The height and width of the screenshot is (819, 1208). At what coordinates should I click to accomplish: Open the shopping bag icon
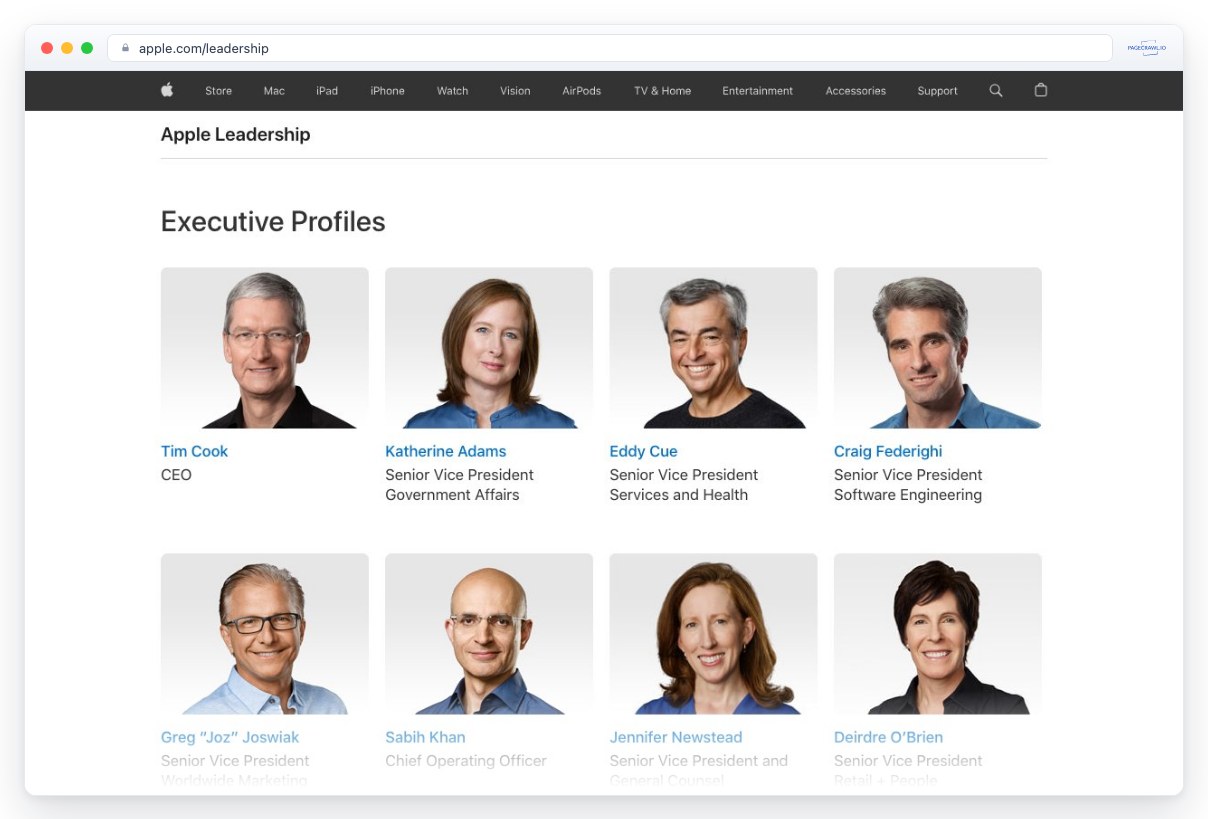tap(1041, 90)
